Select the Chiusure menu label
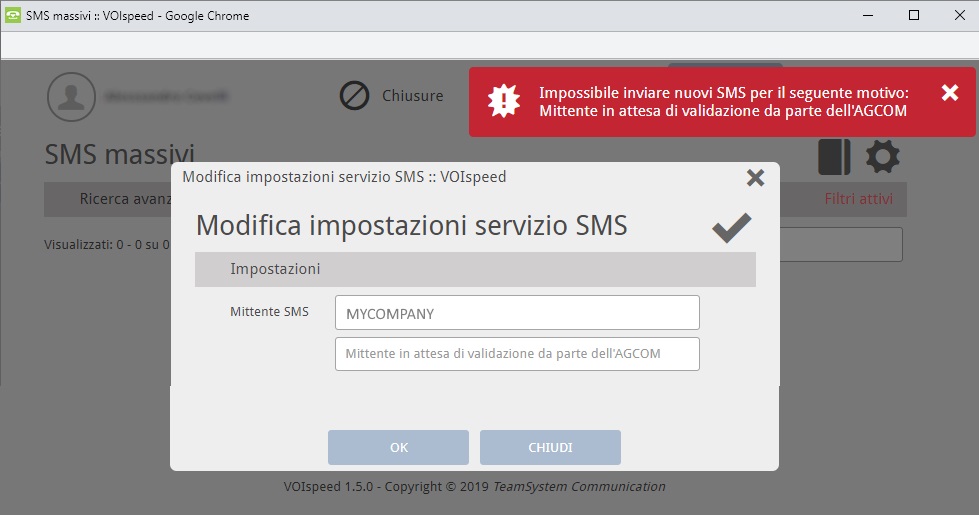Screen dimensions: 979x515 pos(413,96)
